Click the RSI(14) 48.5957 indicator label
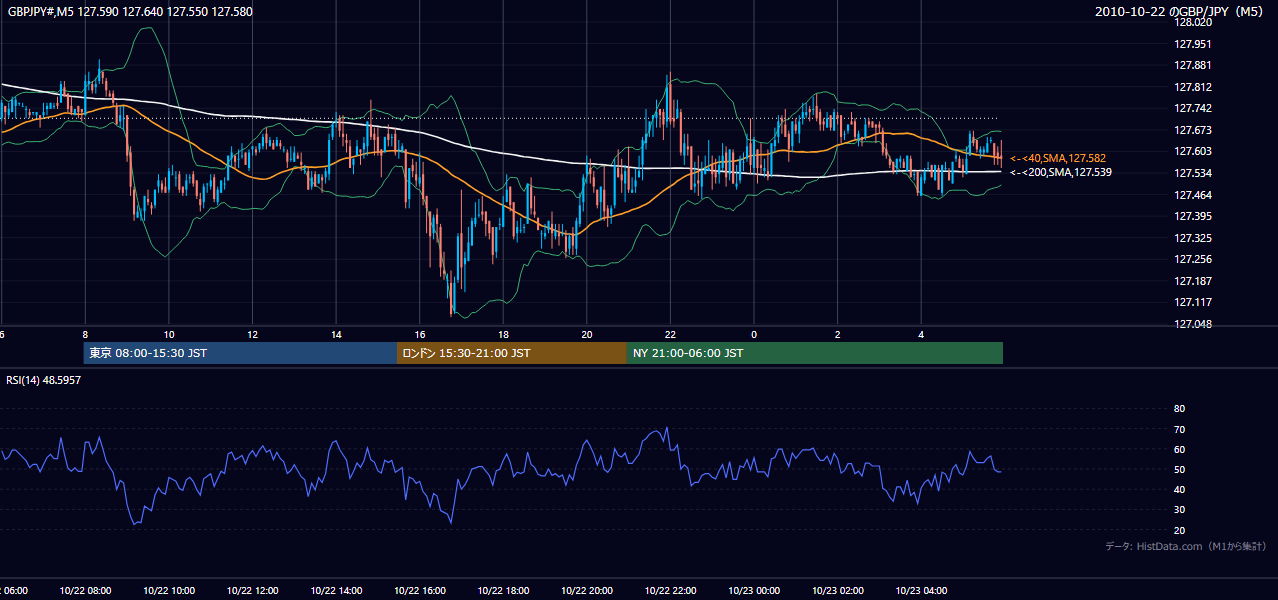Viewport: 1278px width, 600px height. [44, 380]
